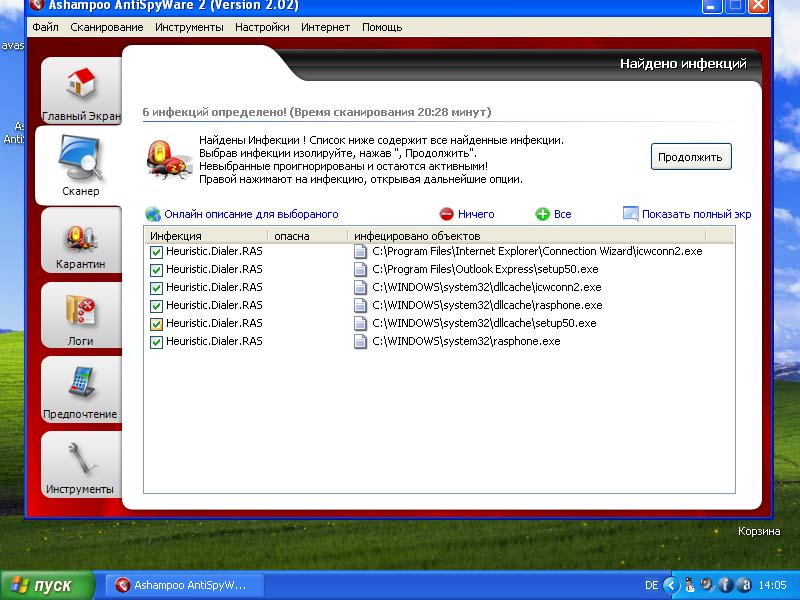Click file icon for Outlook Express\setup50.exe
The height and width of the screenshot is (600, 800).
tap(361, 269)
